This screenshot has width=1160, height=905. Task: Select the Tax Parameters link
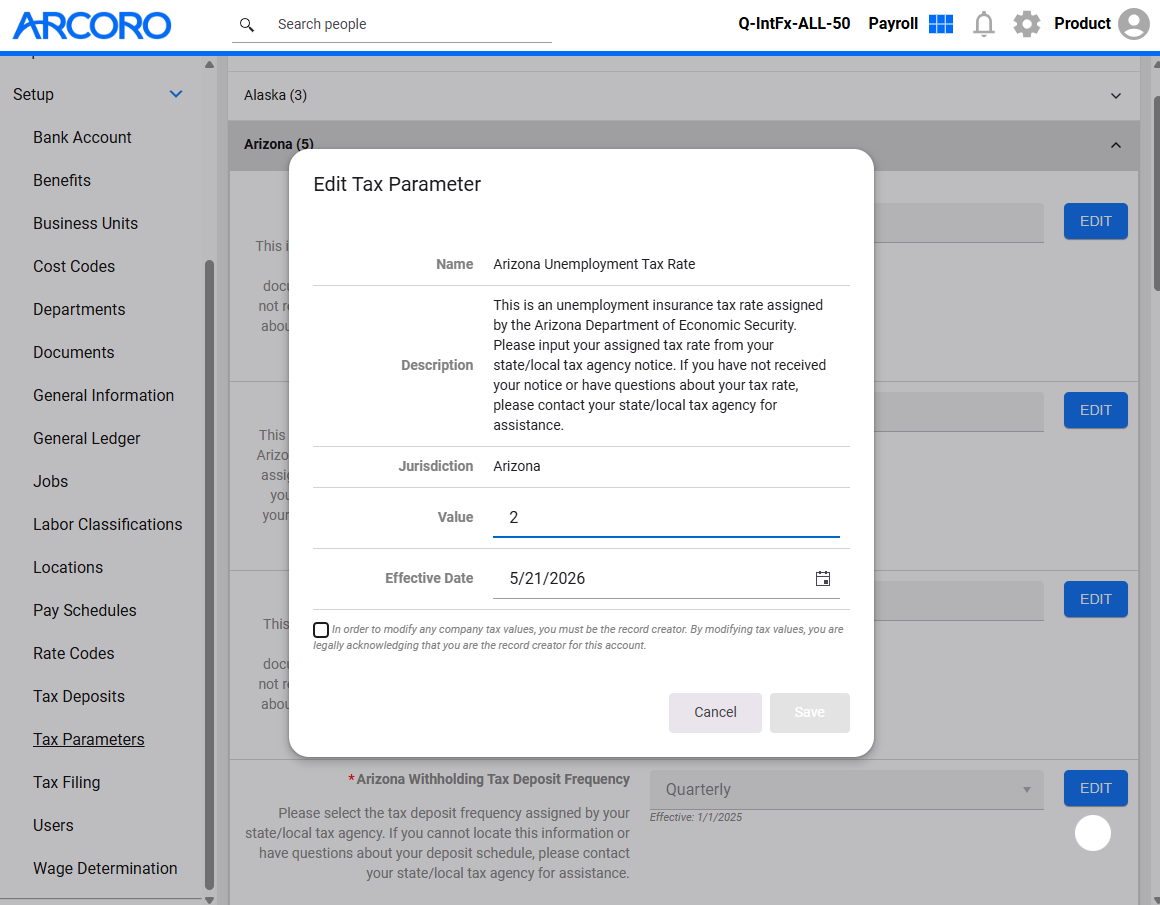click(89, 739)
